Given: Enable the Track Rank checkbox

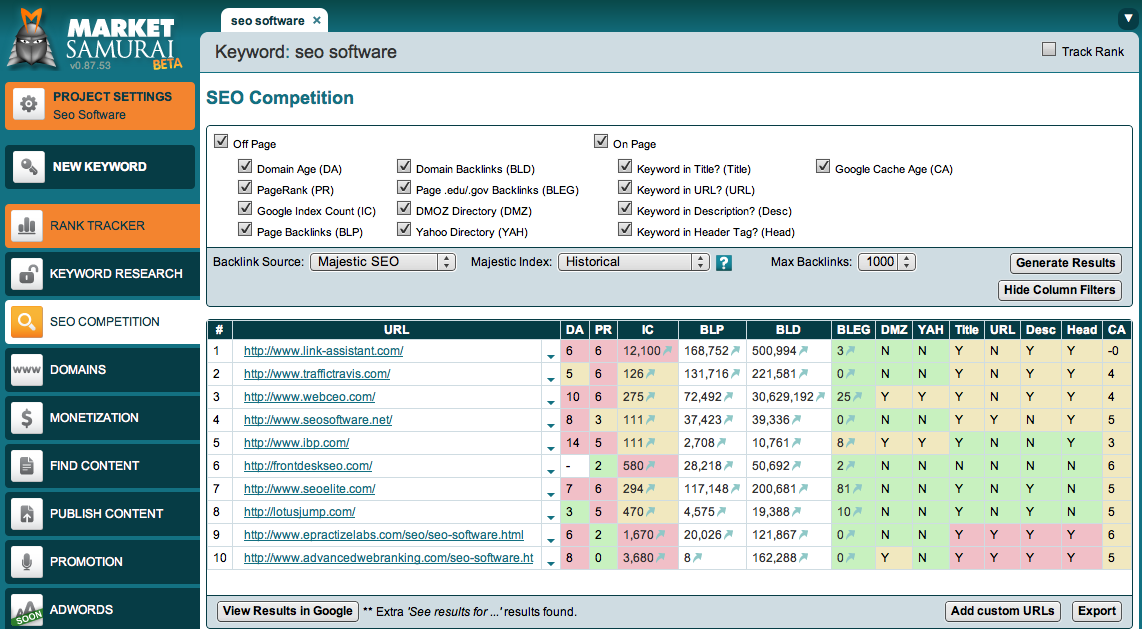Looking at the screenshot, I should tap(1049, 50).
